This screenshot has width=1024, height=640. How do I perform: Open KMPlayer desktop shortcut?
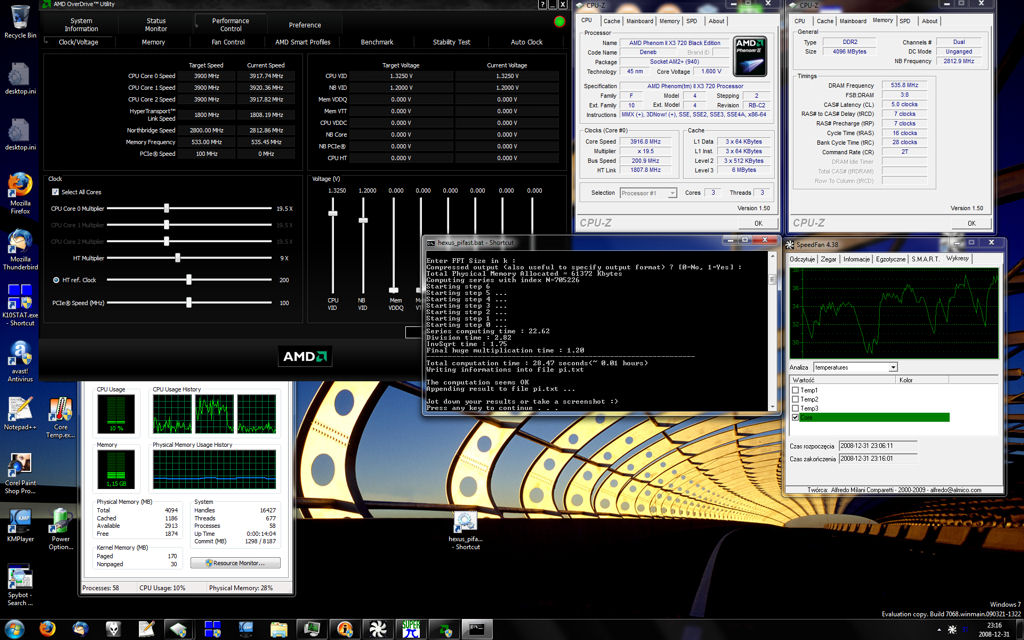(20, 526)
